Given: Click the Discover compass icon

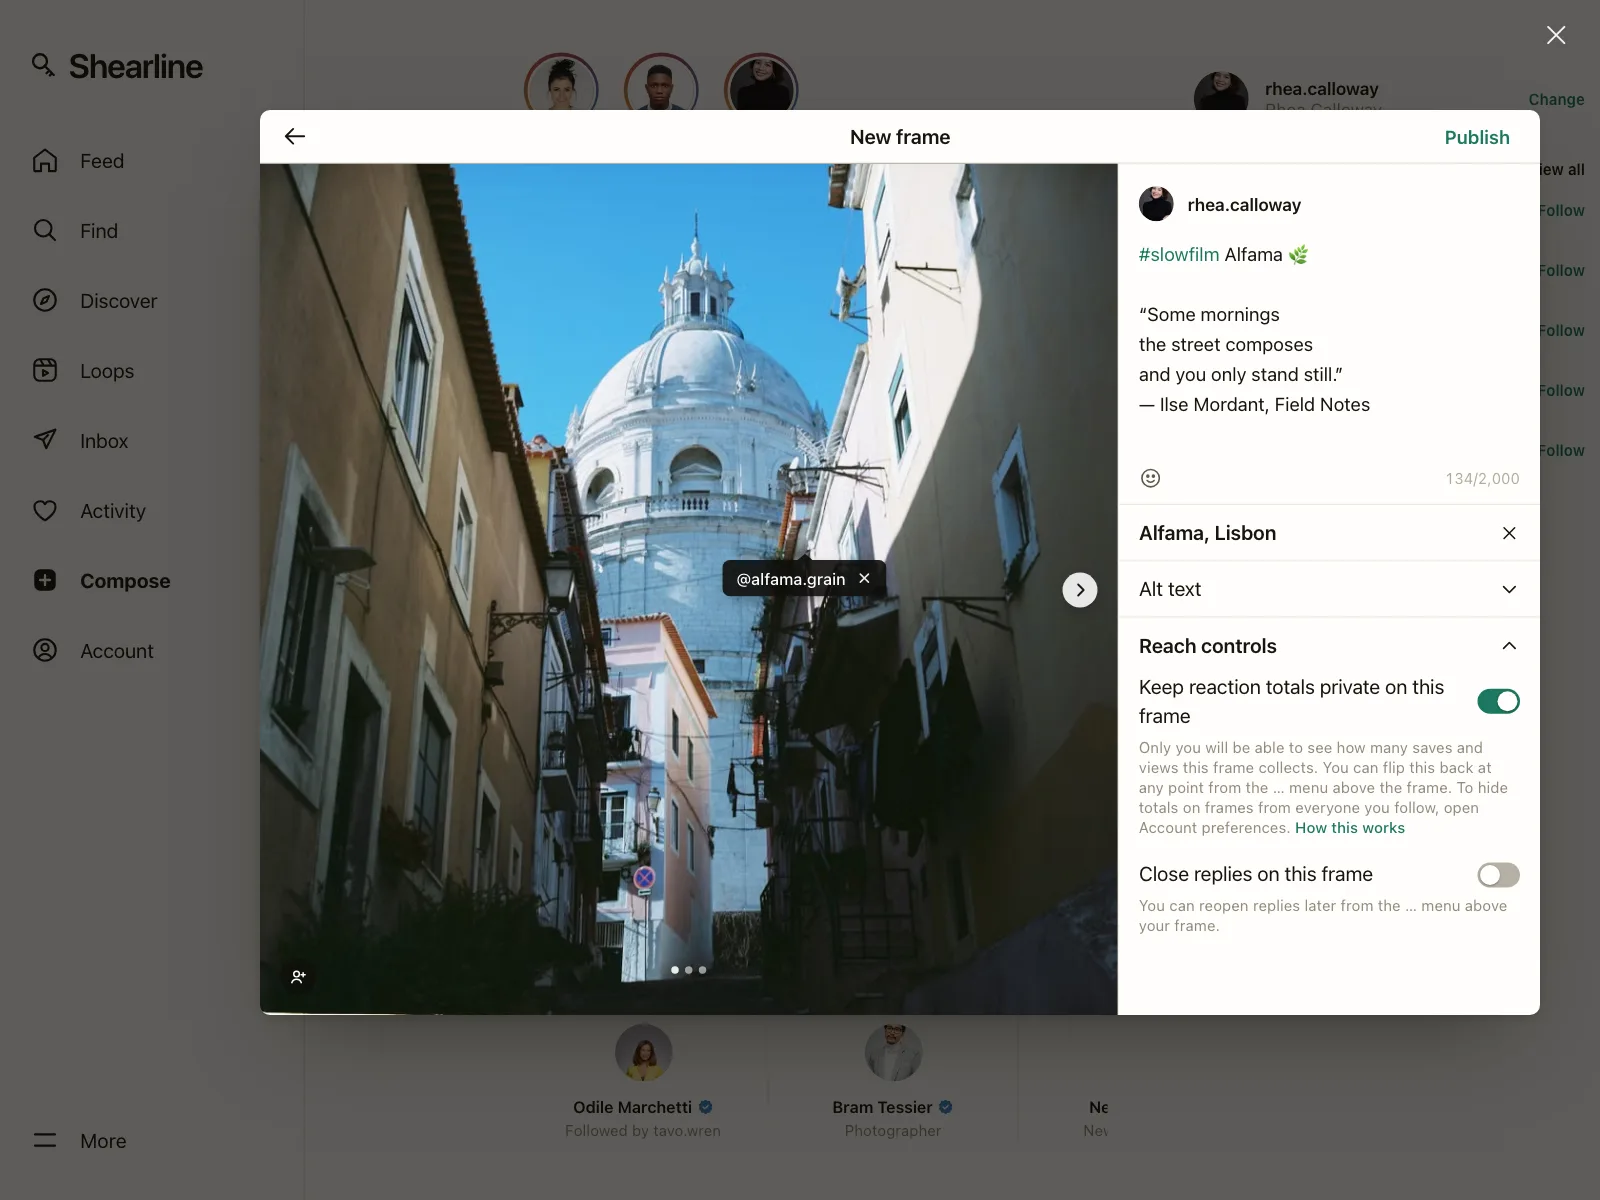Looking at the screenshot, I should click(x=45, y=300).
